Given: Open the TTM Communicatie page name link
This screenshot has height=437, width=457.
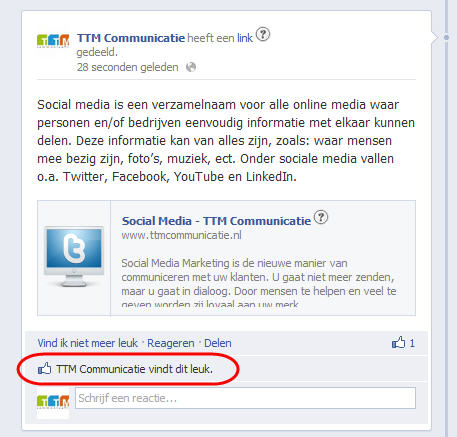Looking at the screenshot, I should [131, 38].
